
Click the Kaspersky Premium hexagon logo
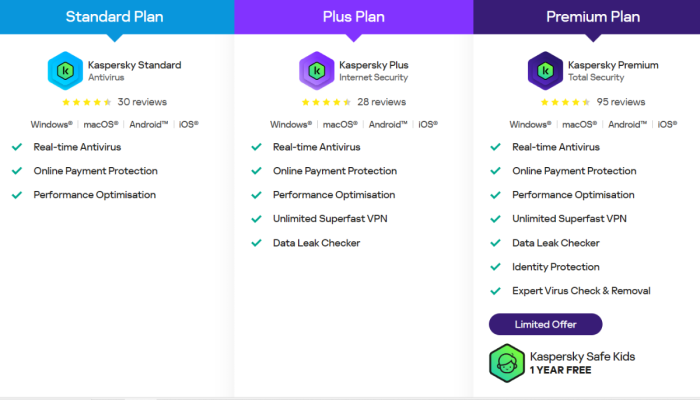545,71
